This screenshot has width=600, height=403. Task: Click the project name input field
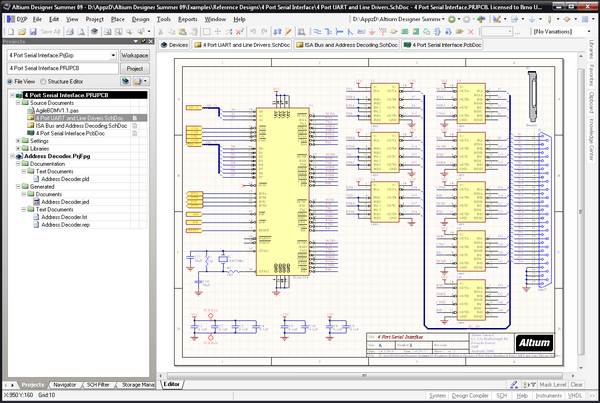[x=63, y=69]
